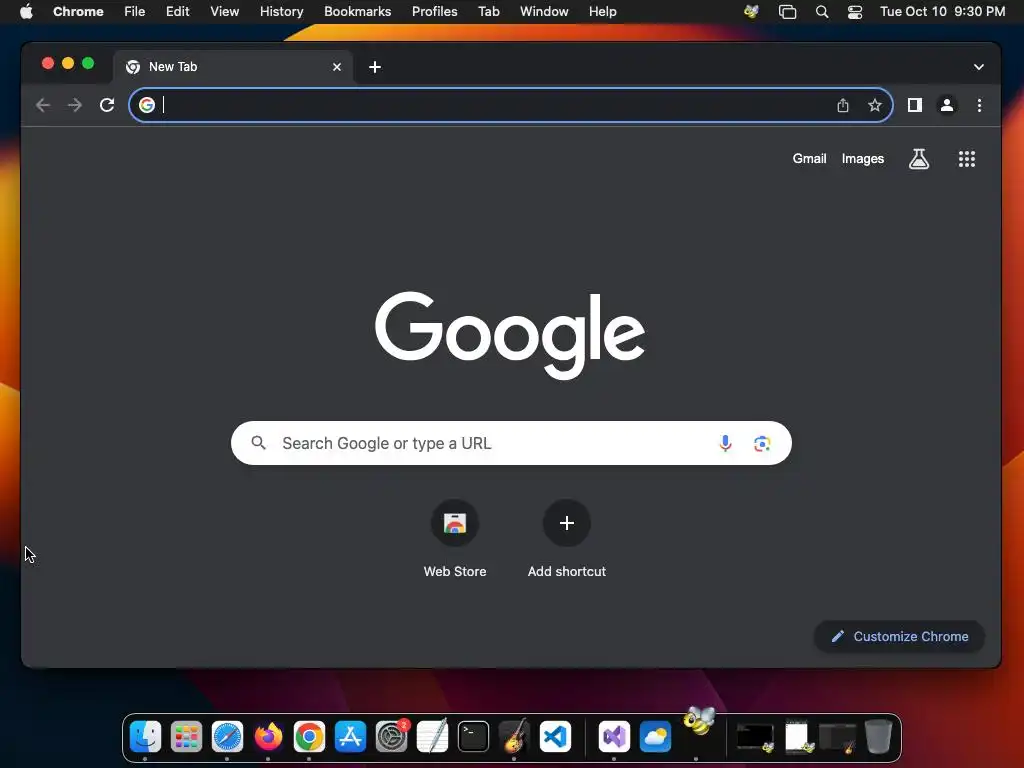Open App Store from the Dock
This screenshot has width=1024, height=768.
(351, 737)
